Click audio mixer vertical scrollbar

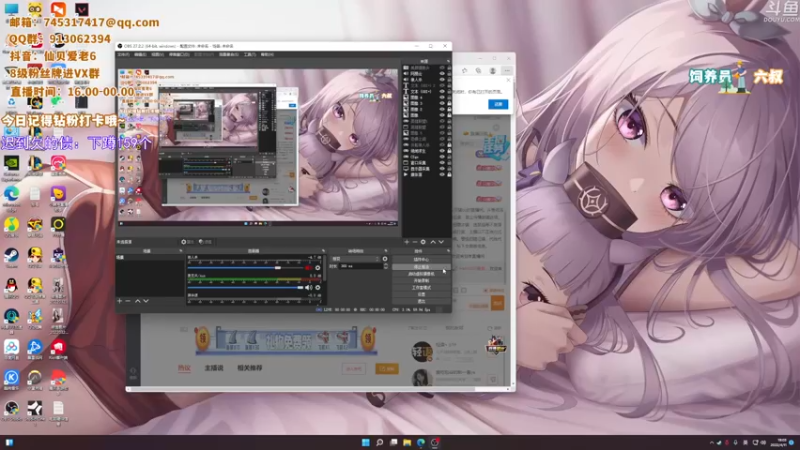click(x=324, y=268)
